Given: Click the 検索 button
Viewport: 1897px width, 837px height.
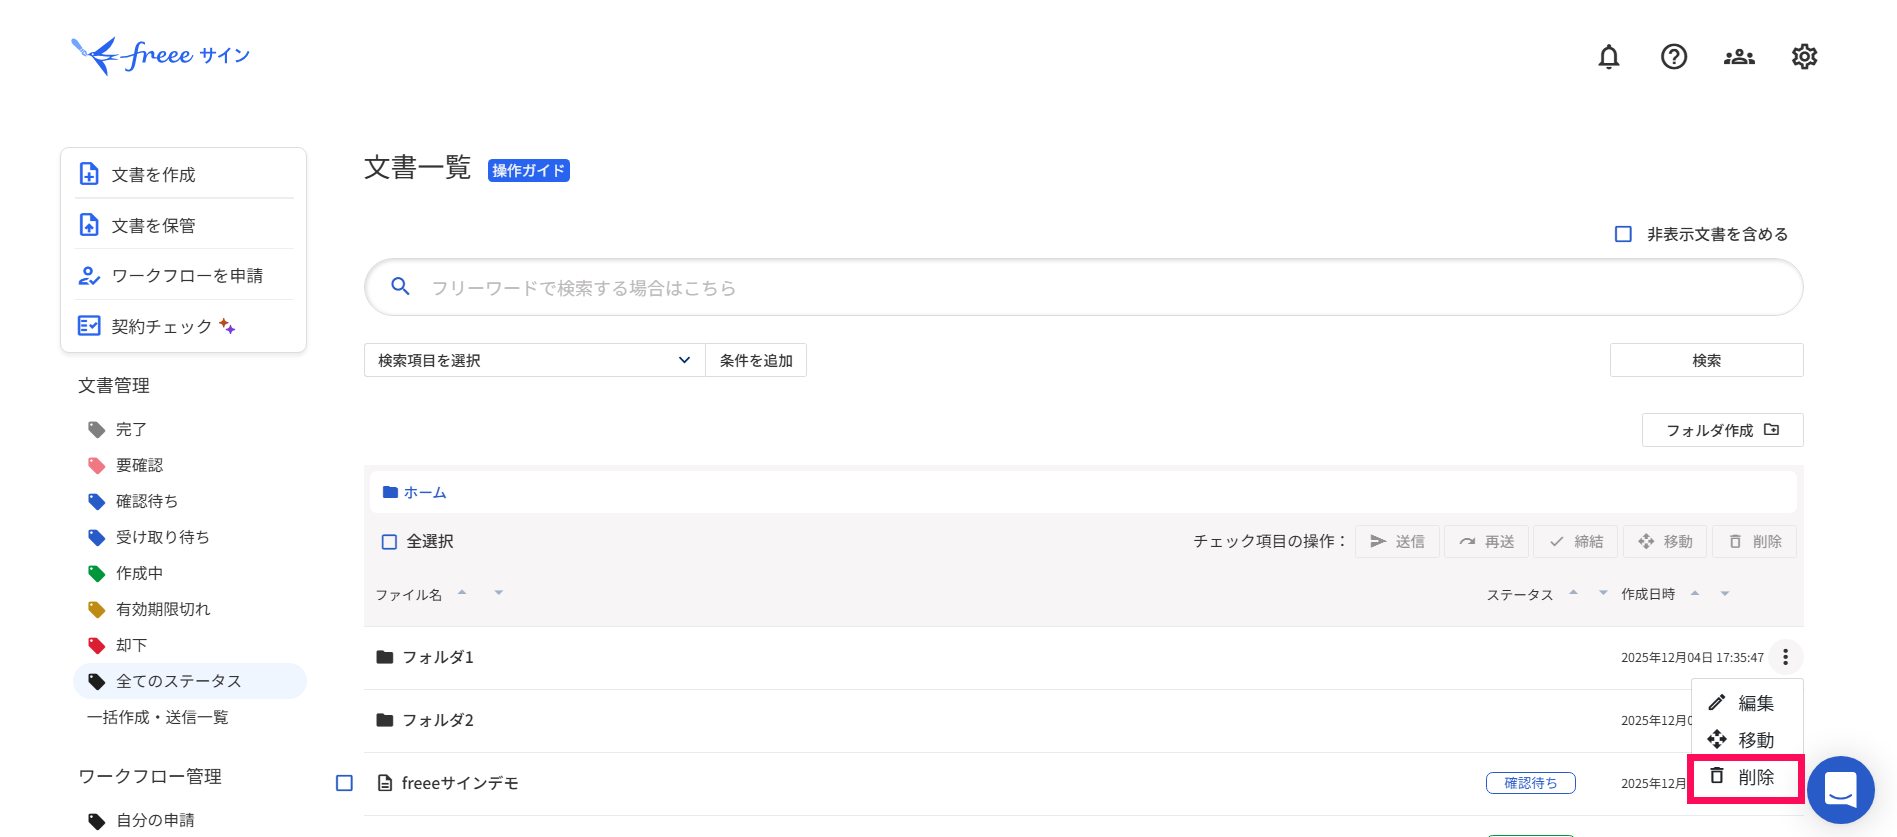Looking at the screenshot, I should tap(1706, 360).
